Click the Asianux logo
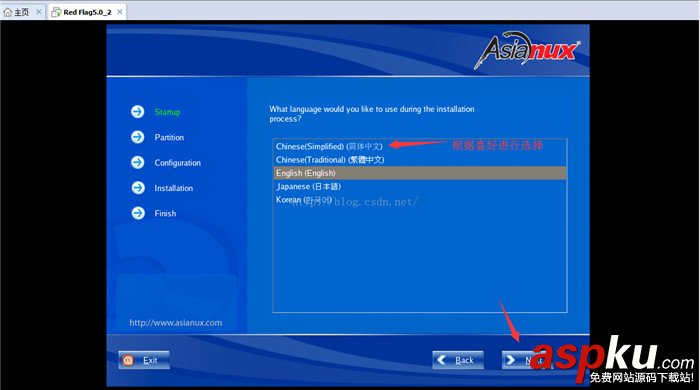This screenshot has height=390, width=700. (527, 50)
